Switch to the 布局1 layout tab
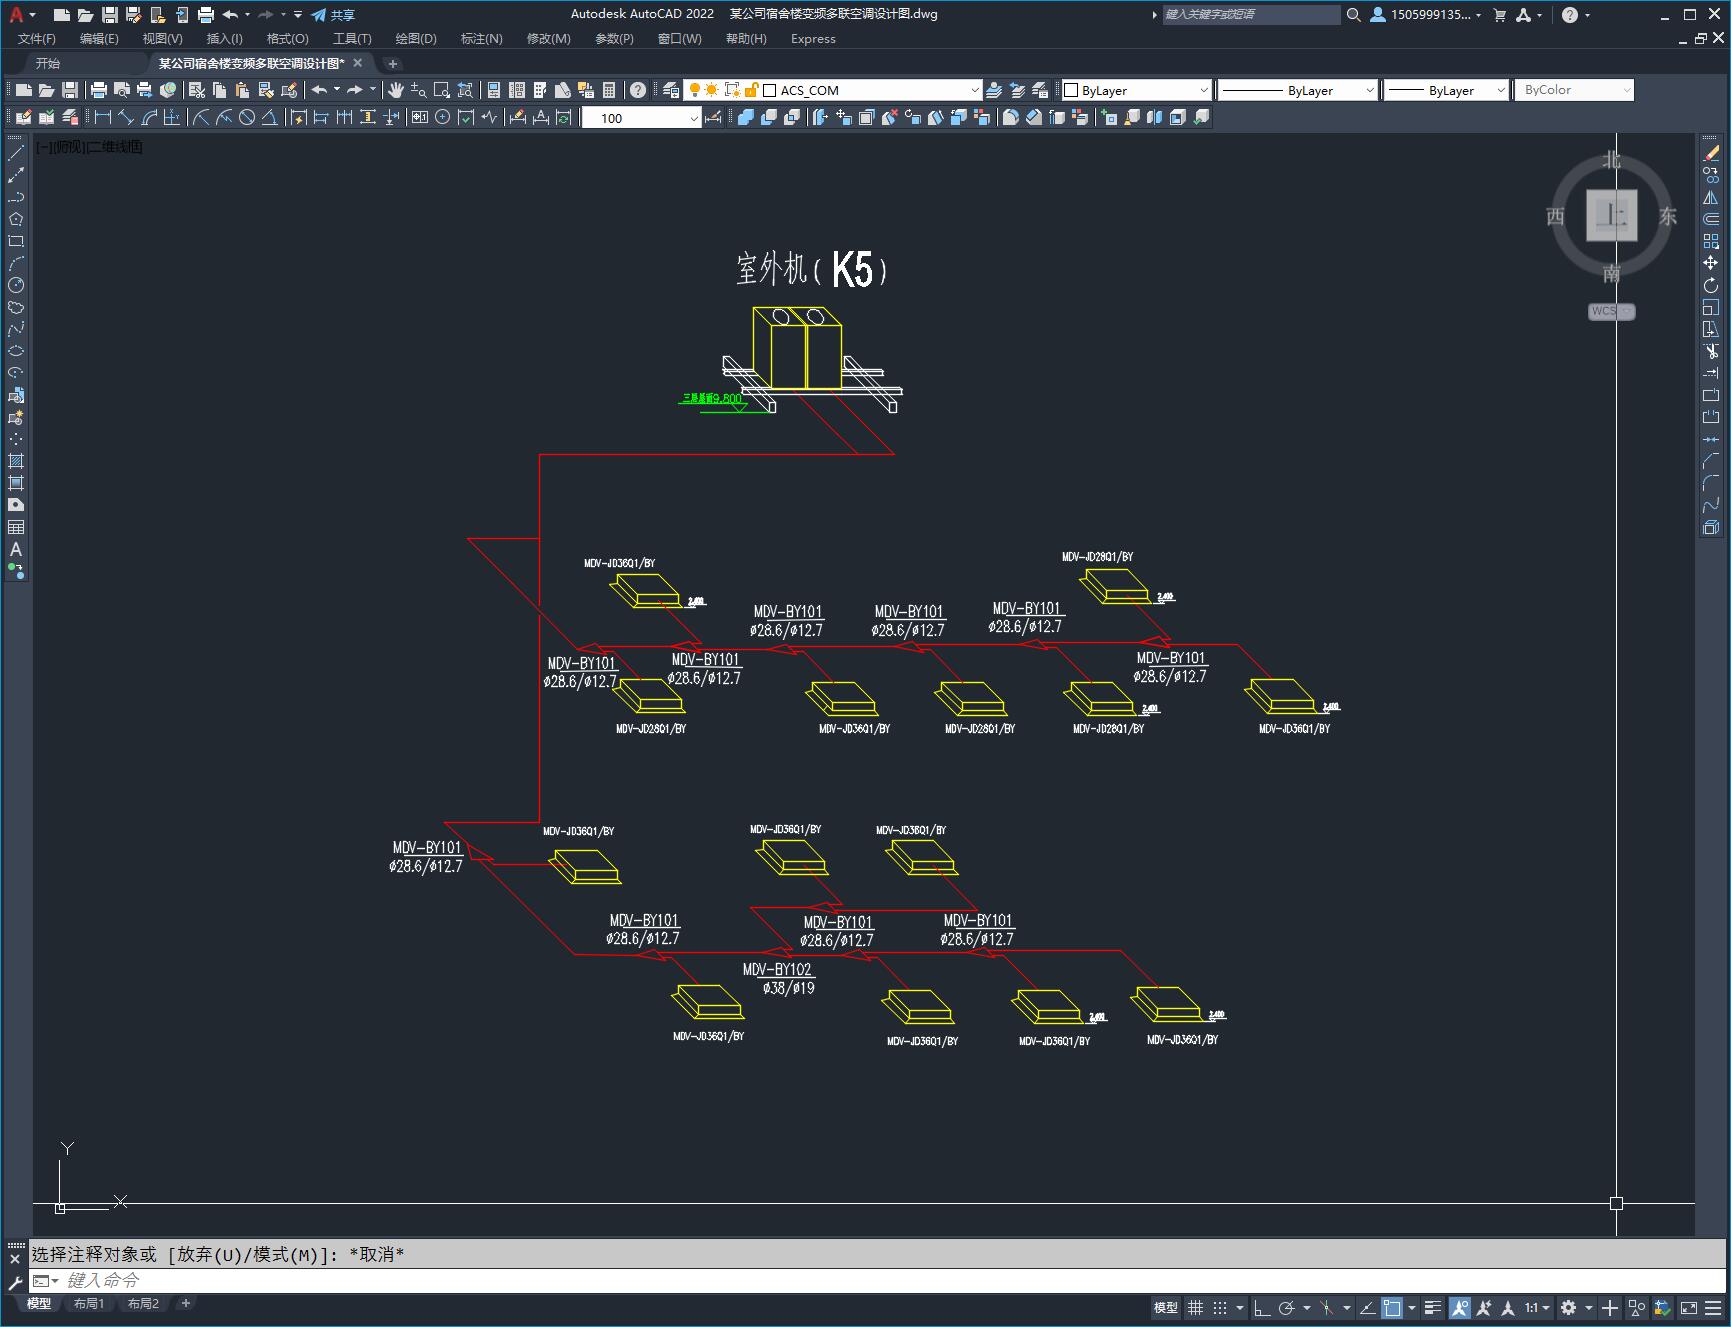Image resolution: width=1731 pixels, height=1327 pixels. [89, 1303]
